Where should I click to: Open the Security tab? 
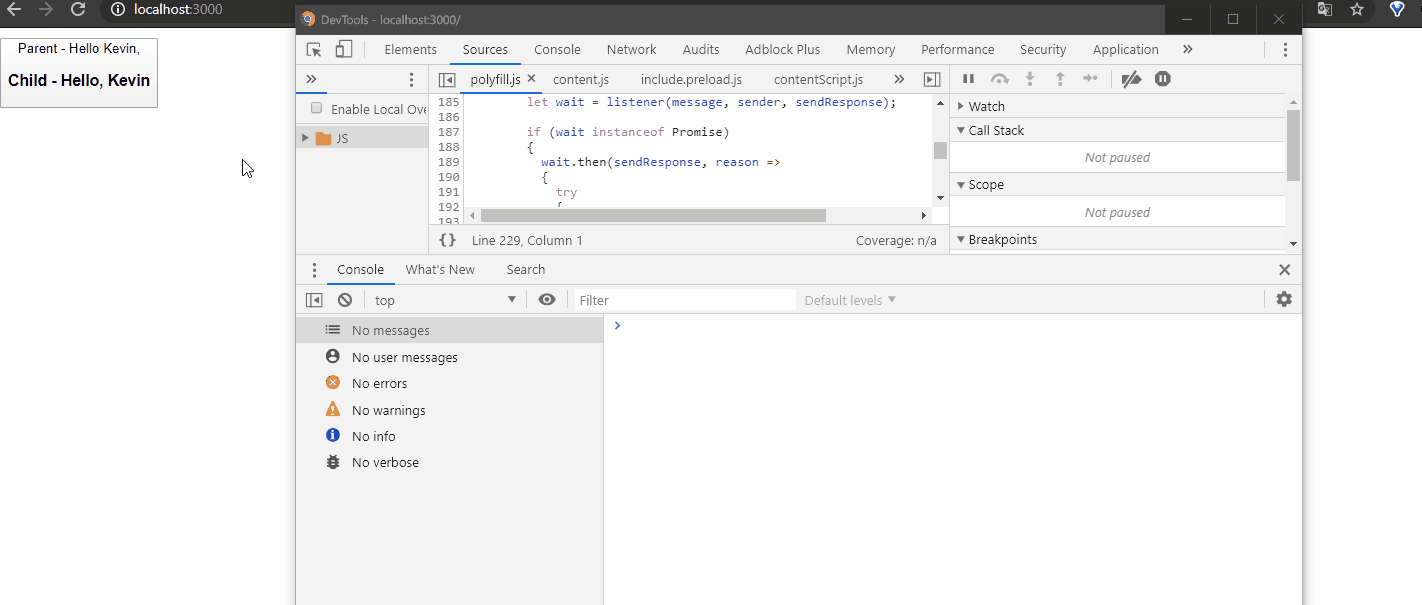click(x=1043, y=49)
